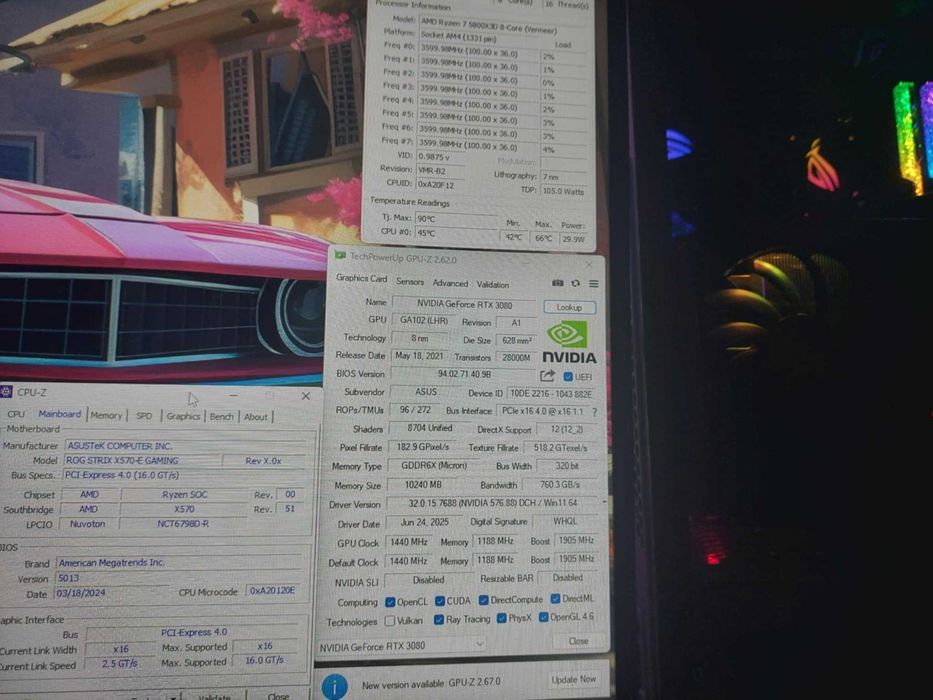Toggle the PhysX checkbox
Image resolution: width=933 pixels, height=700 pixels.
(502, 618)
